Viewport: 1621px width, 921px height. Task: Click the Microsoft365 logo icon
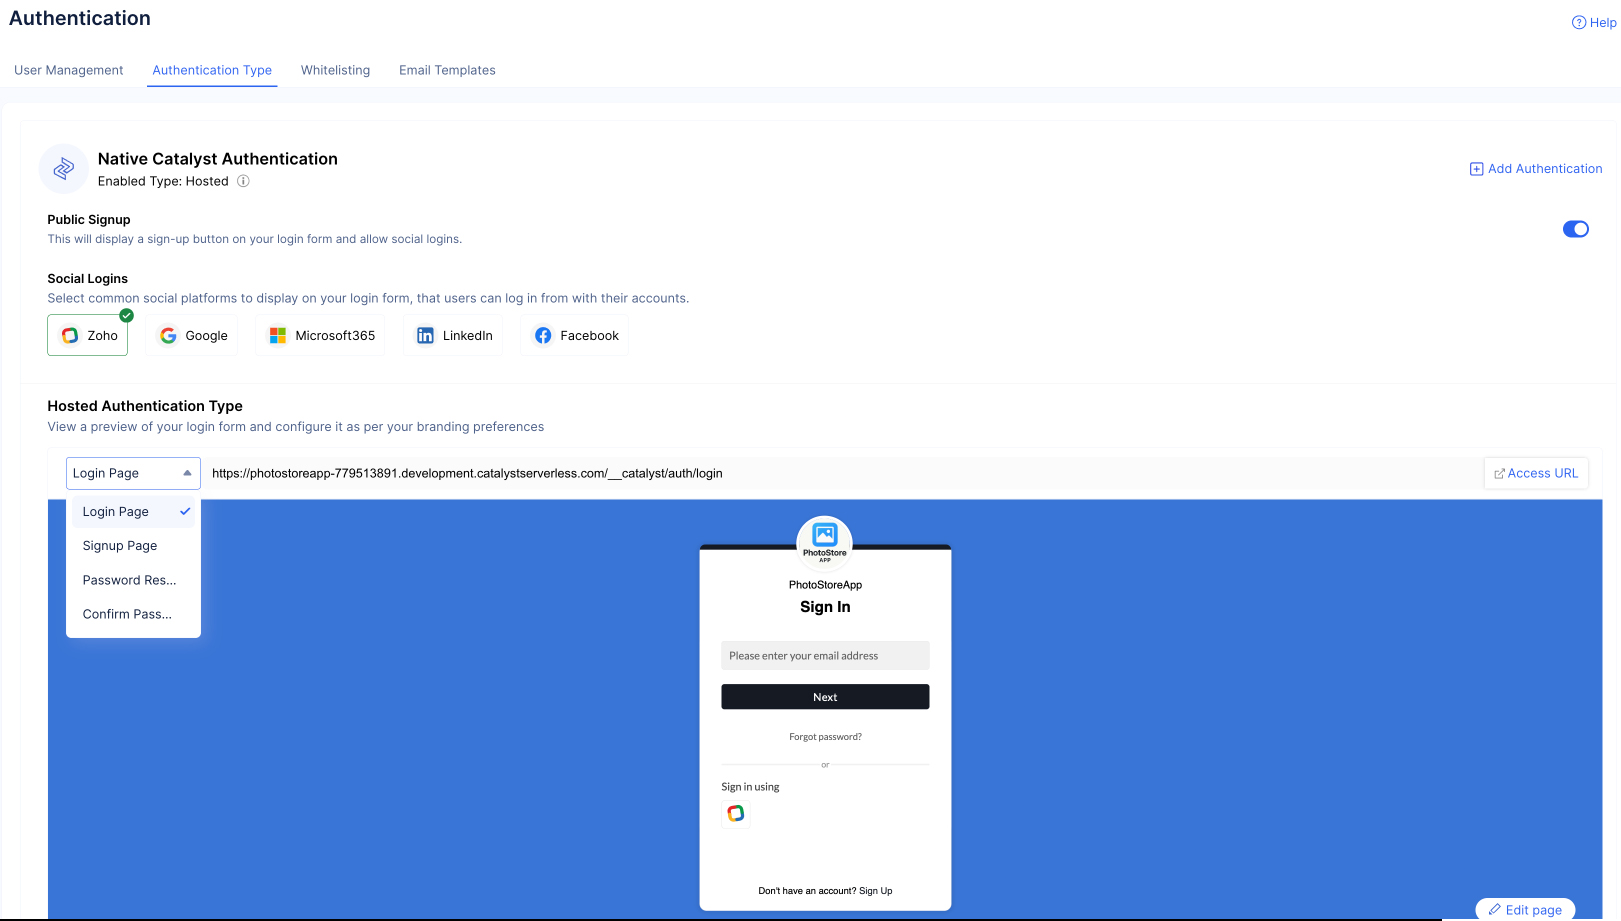[x=278, y=336]
